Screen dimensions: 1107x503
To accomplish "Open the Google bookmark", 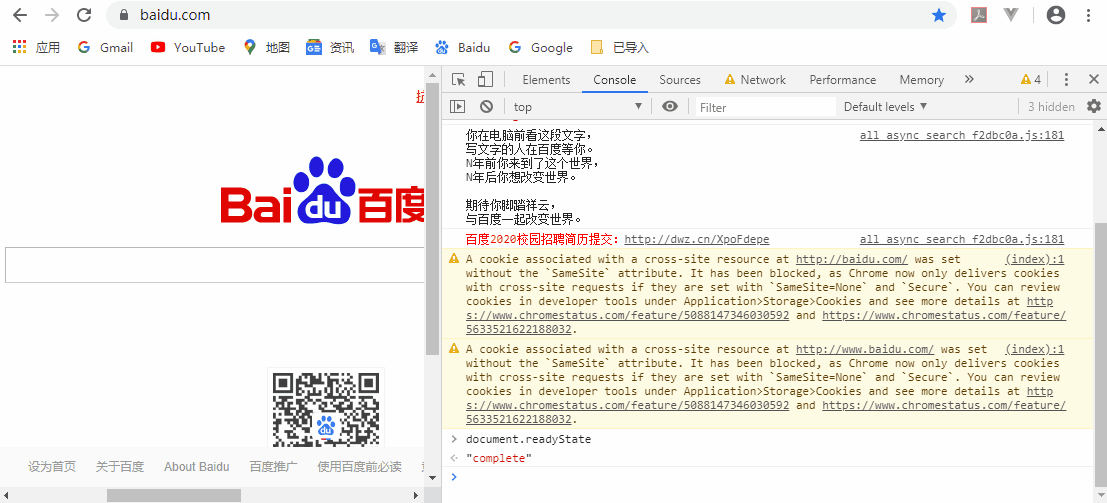I will 540,47.
